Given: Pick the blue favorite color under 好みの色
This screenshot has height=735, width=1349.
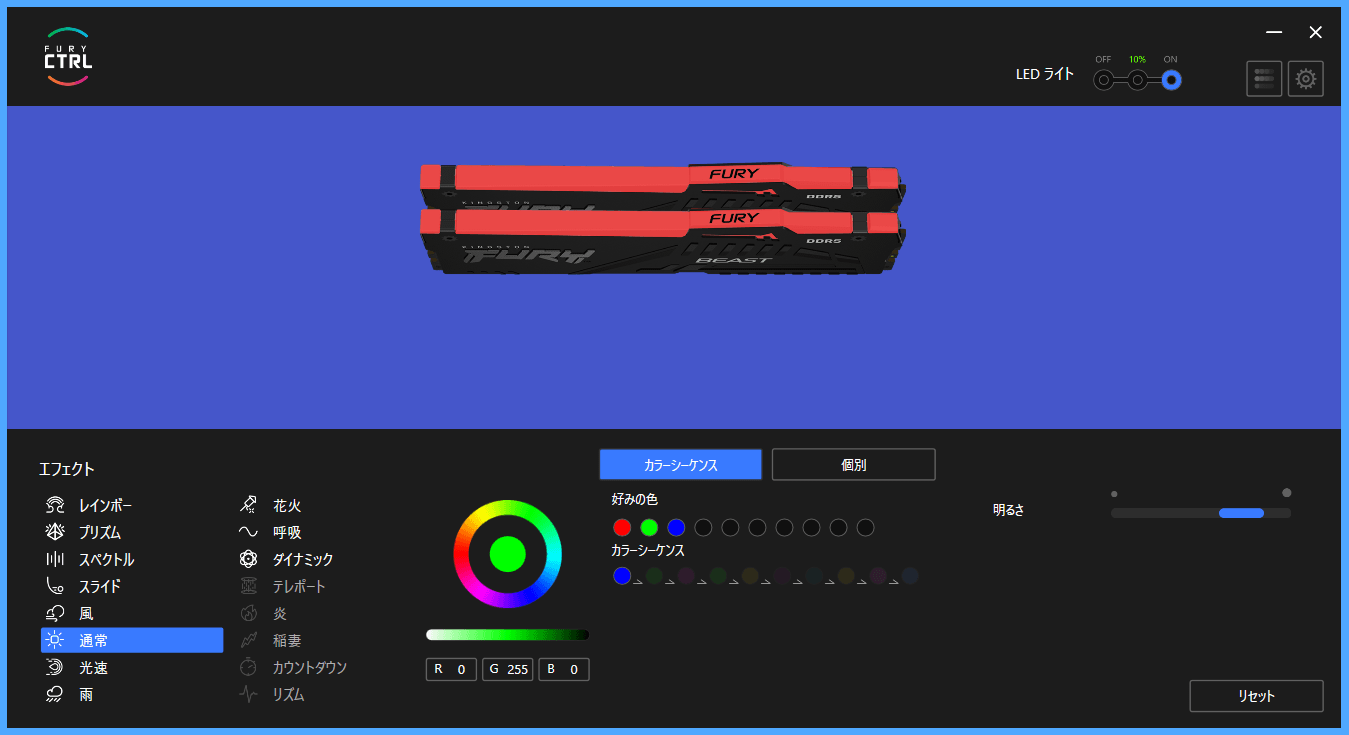Looking at the screenshot, I should 676,527.
